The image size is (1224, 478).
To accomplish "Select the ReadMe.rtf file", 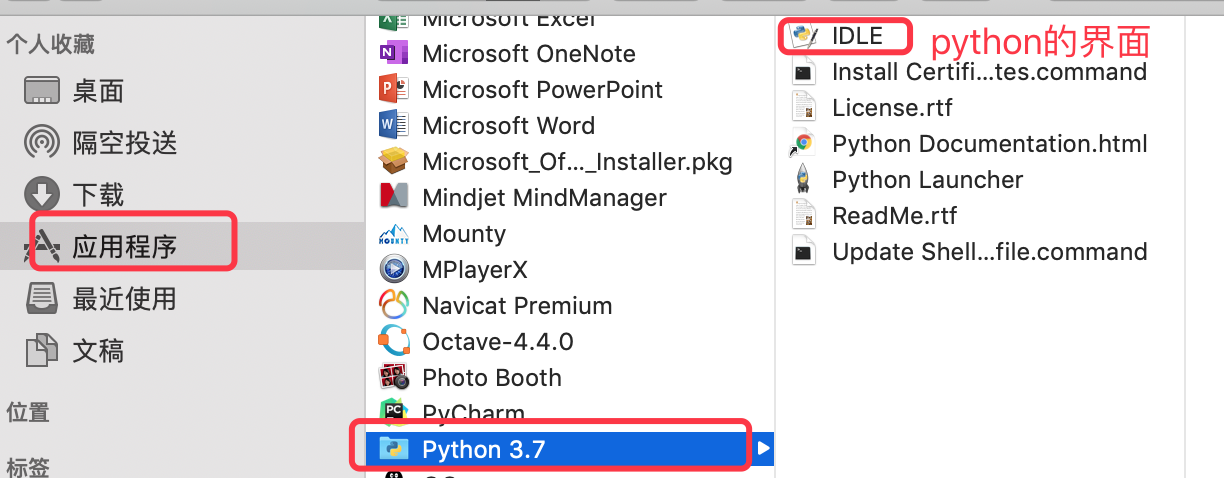I will [895, 216].
